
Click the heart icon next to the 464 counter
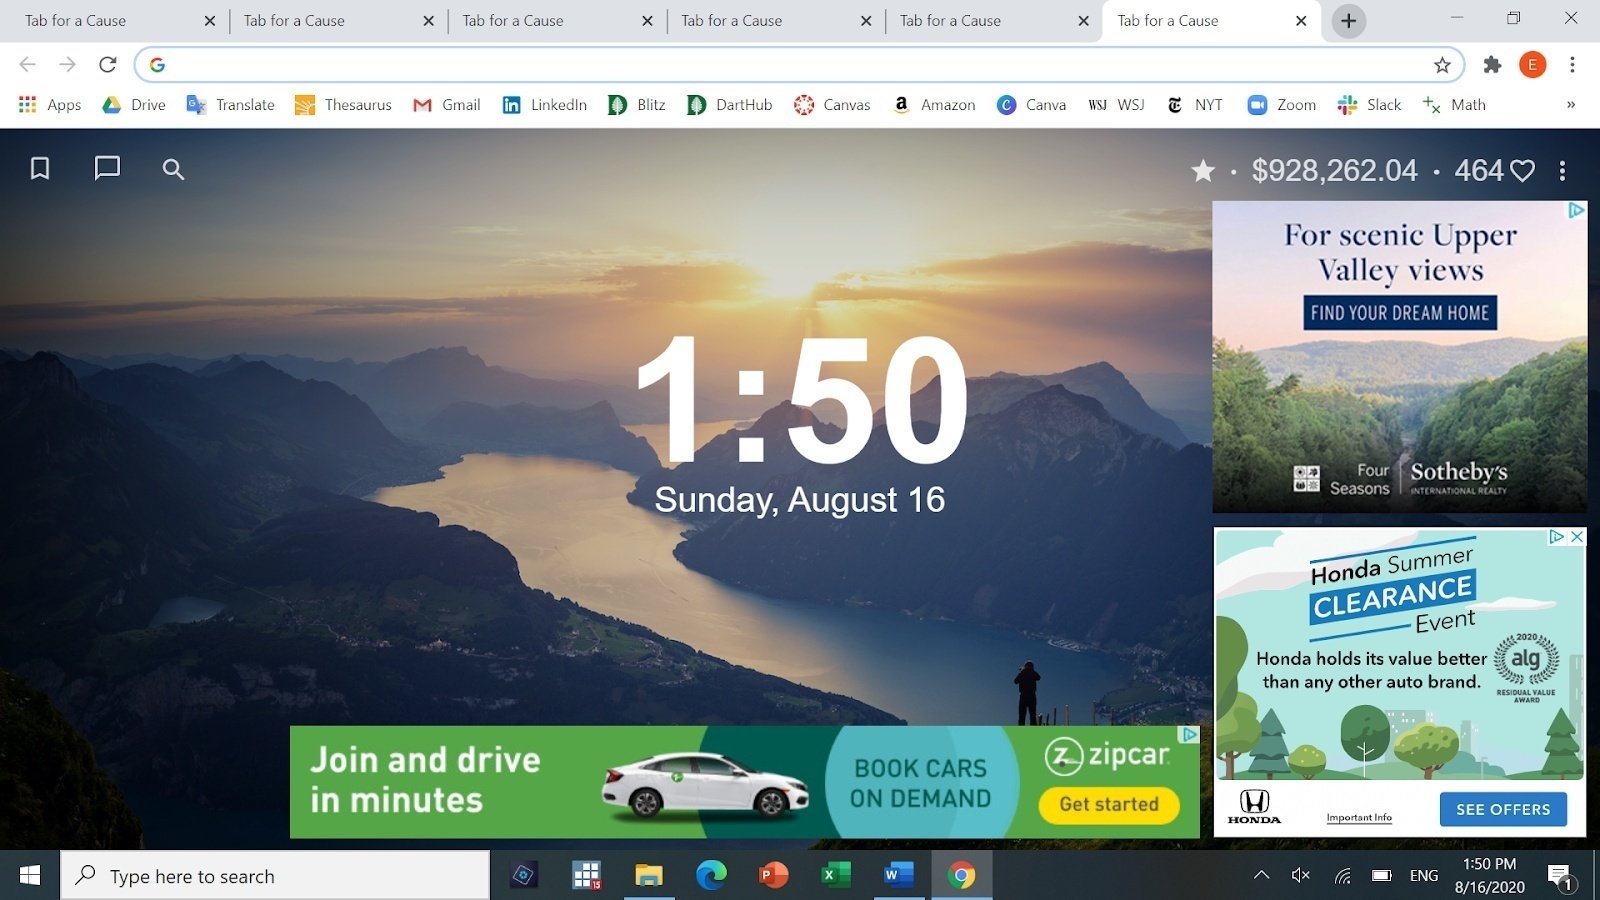tap(1521, 171)
